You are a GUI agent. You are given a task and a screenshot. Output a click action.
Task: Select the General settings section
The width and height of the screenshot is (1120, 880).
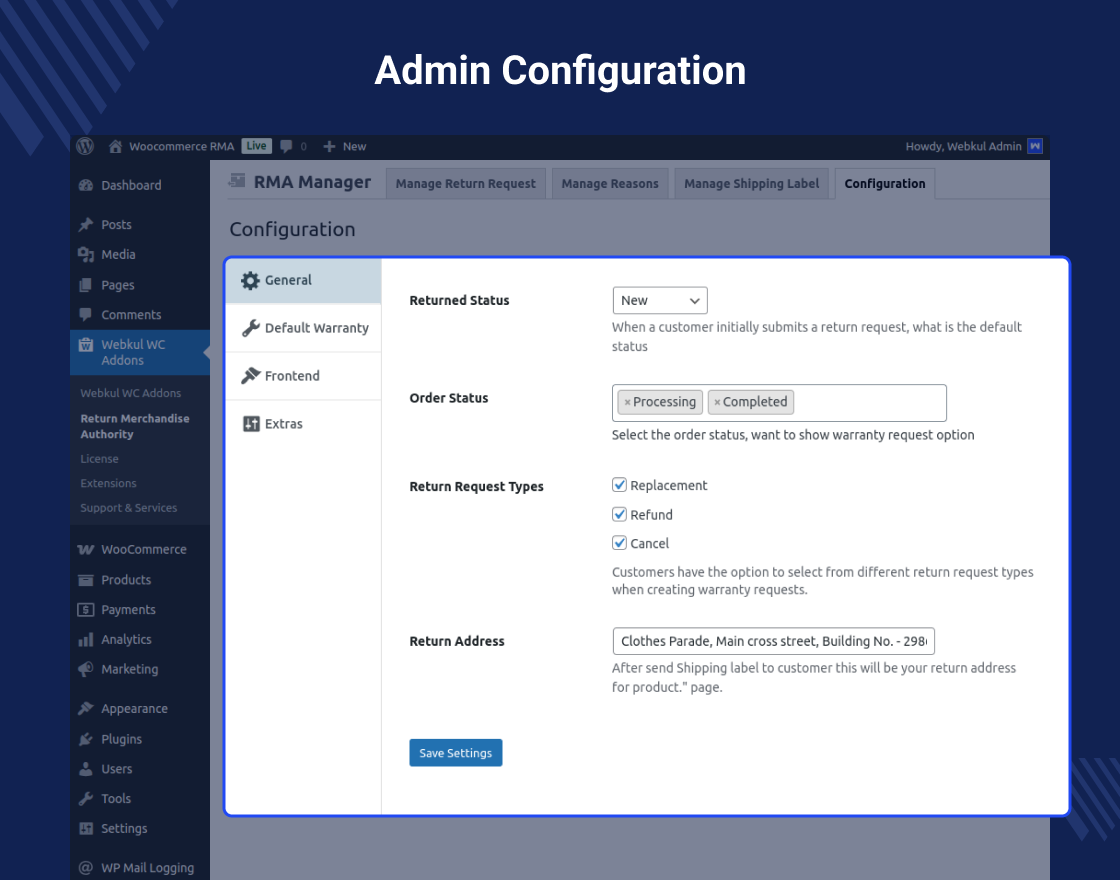click(304, 281)
